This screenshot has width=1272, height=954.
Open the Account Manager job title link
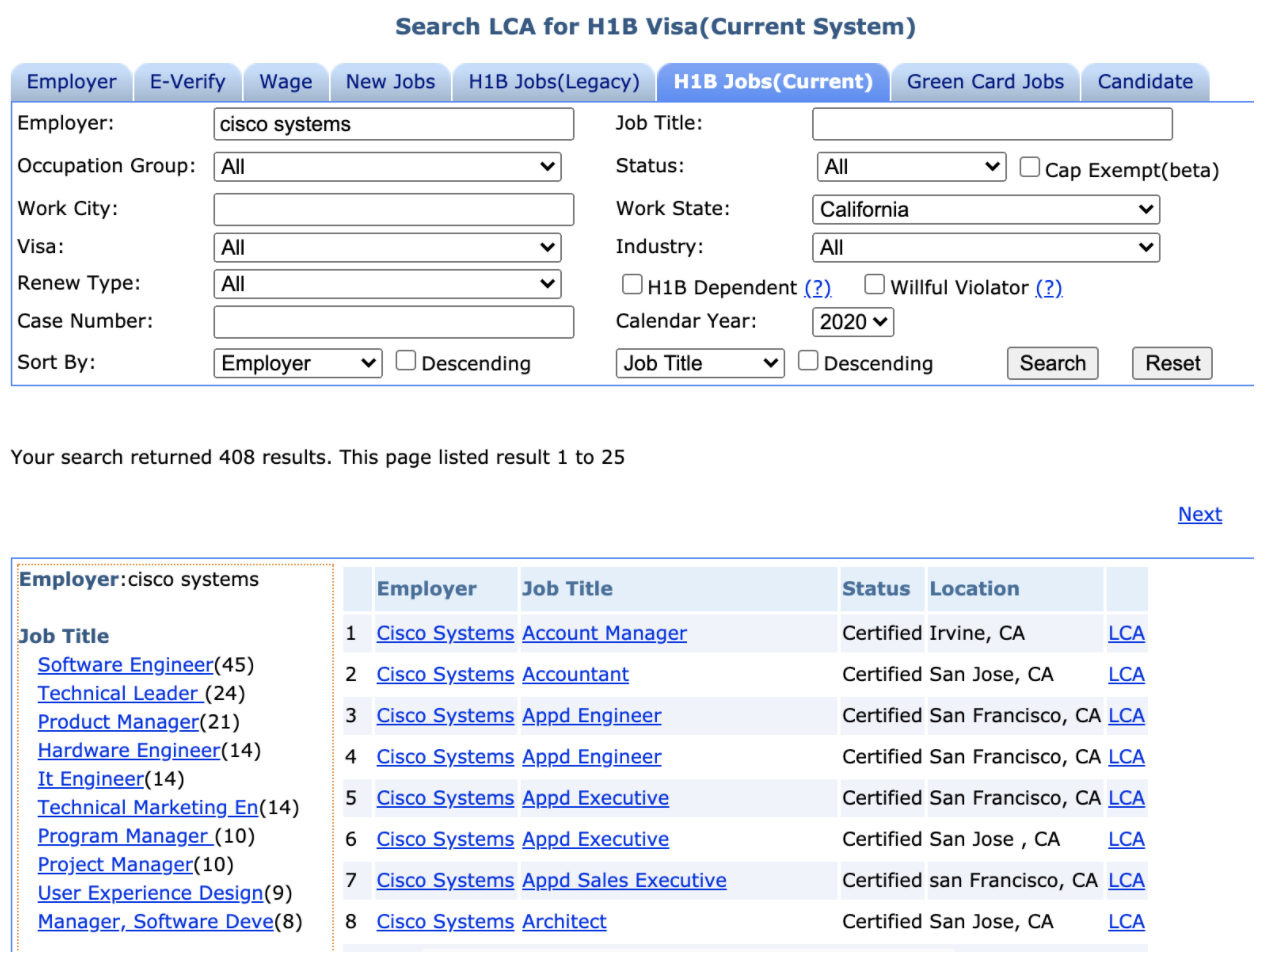[x=604, y=634]
